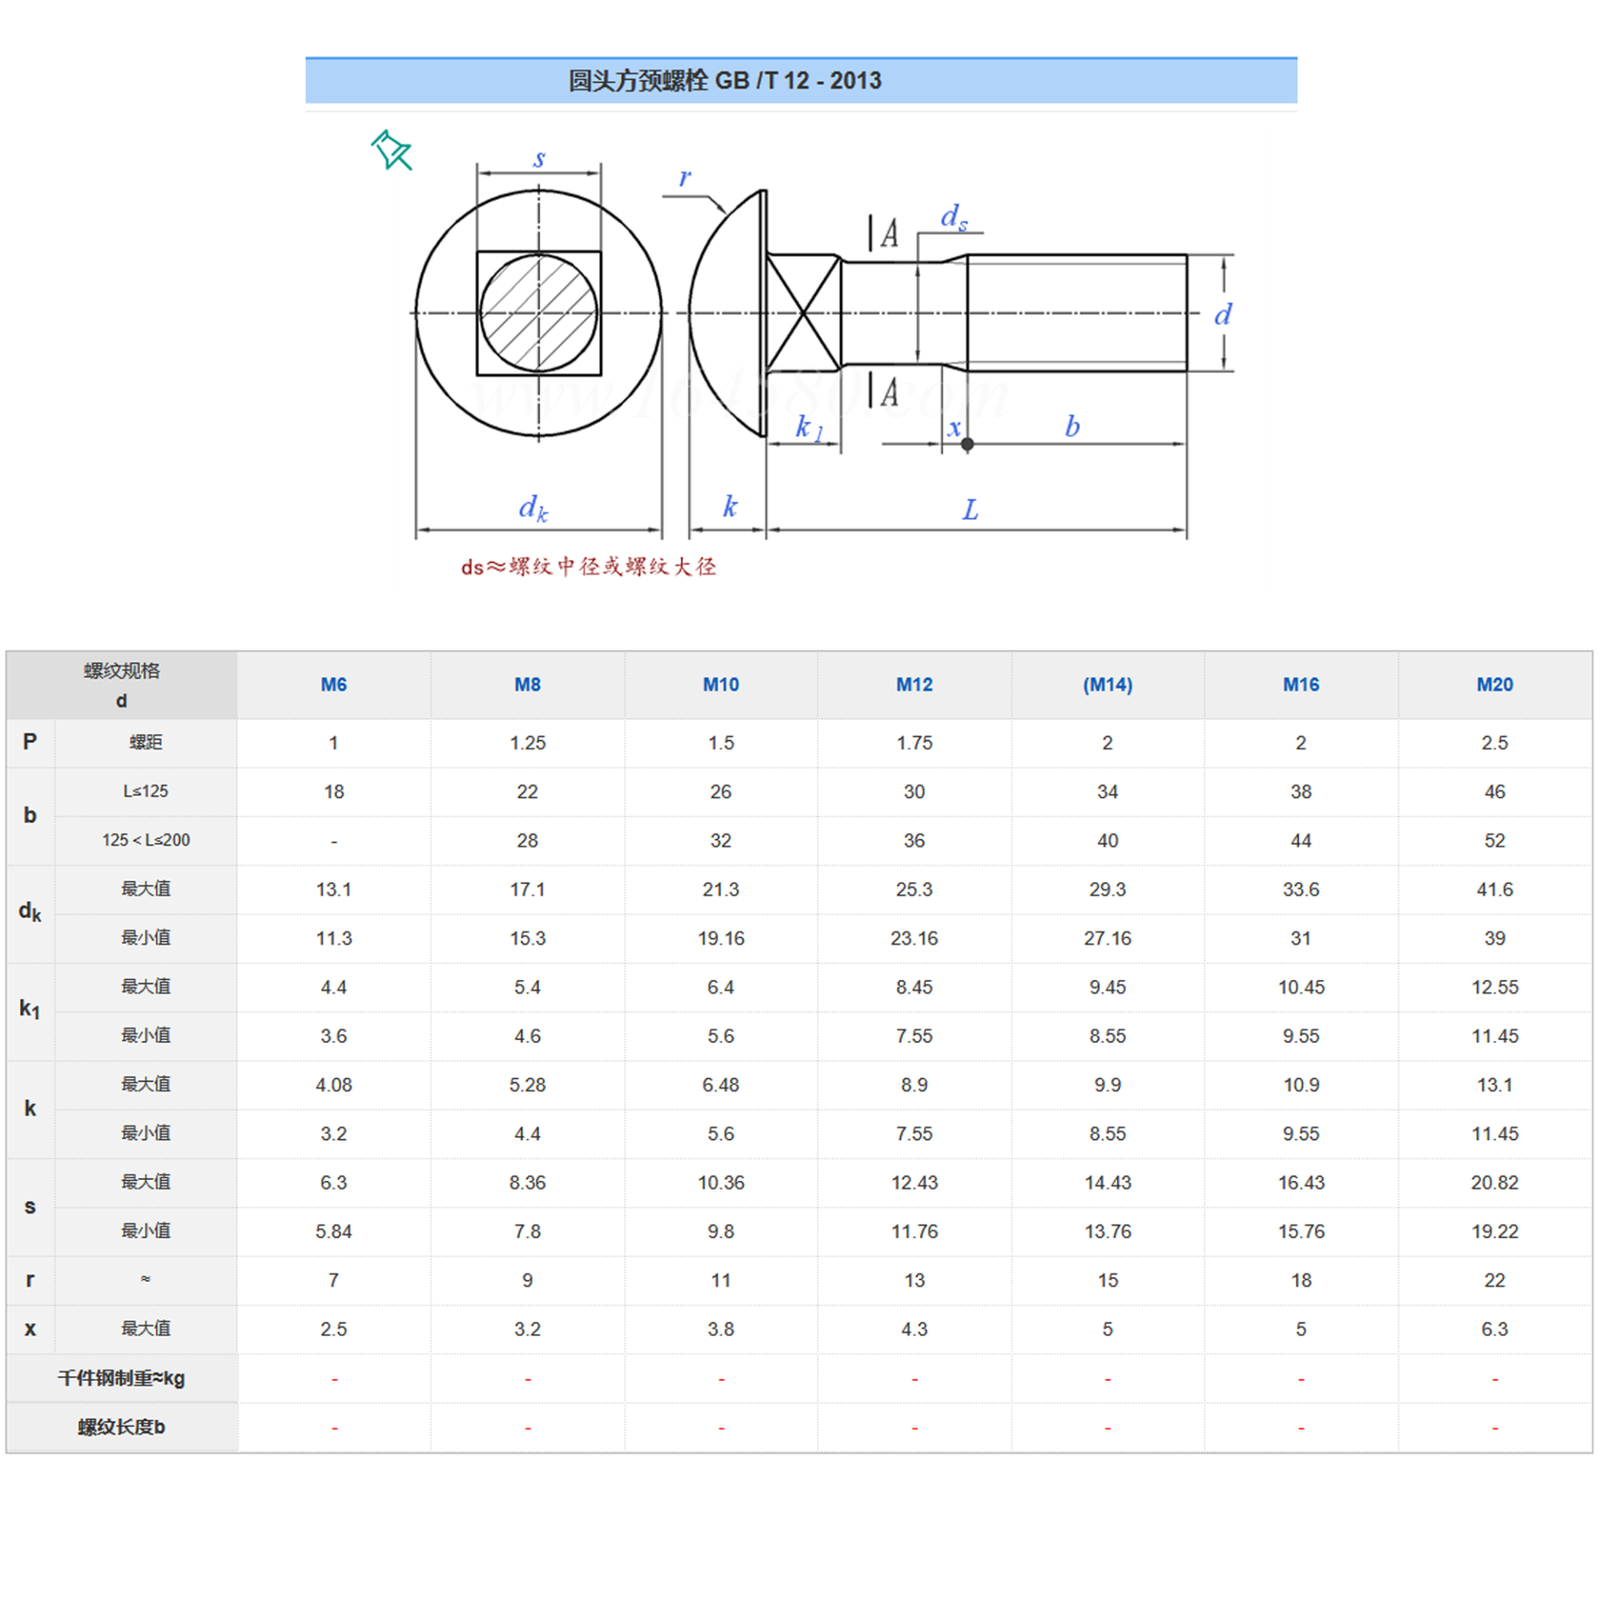Click the P row label cell
Image resolution: width=1600 pixels, height=1600 pixels.
point(31,743)
